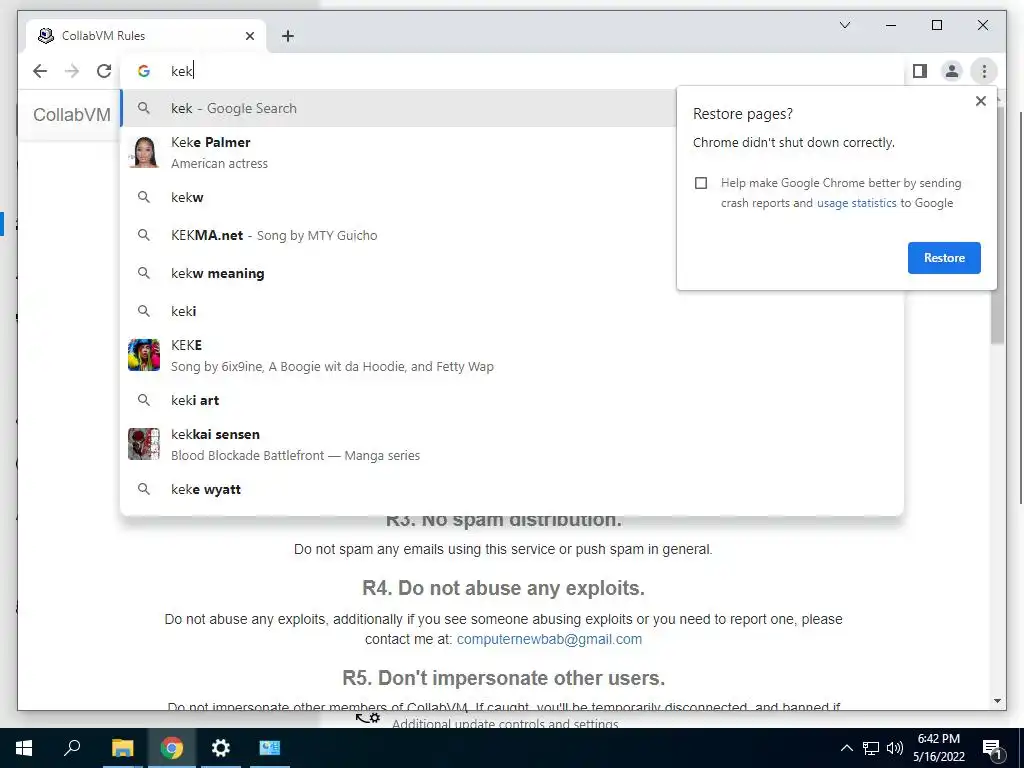1024x768 pixels.
Task: Click the 'R5. Don't impersonate other users.' heading
Action: click(504, 678)
